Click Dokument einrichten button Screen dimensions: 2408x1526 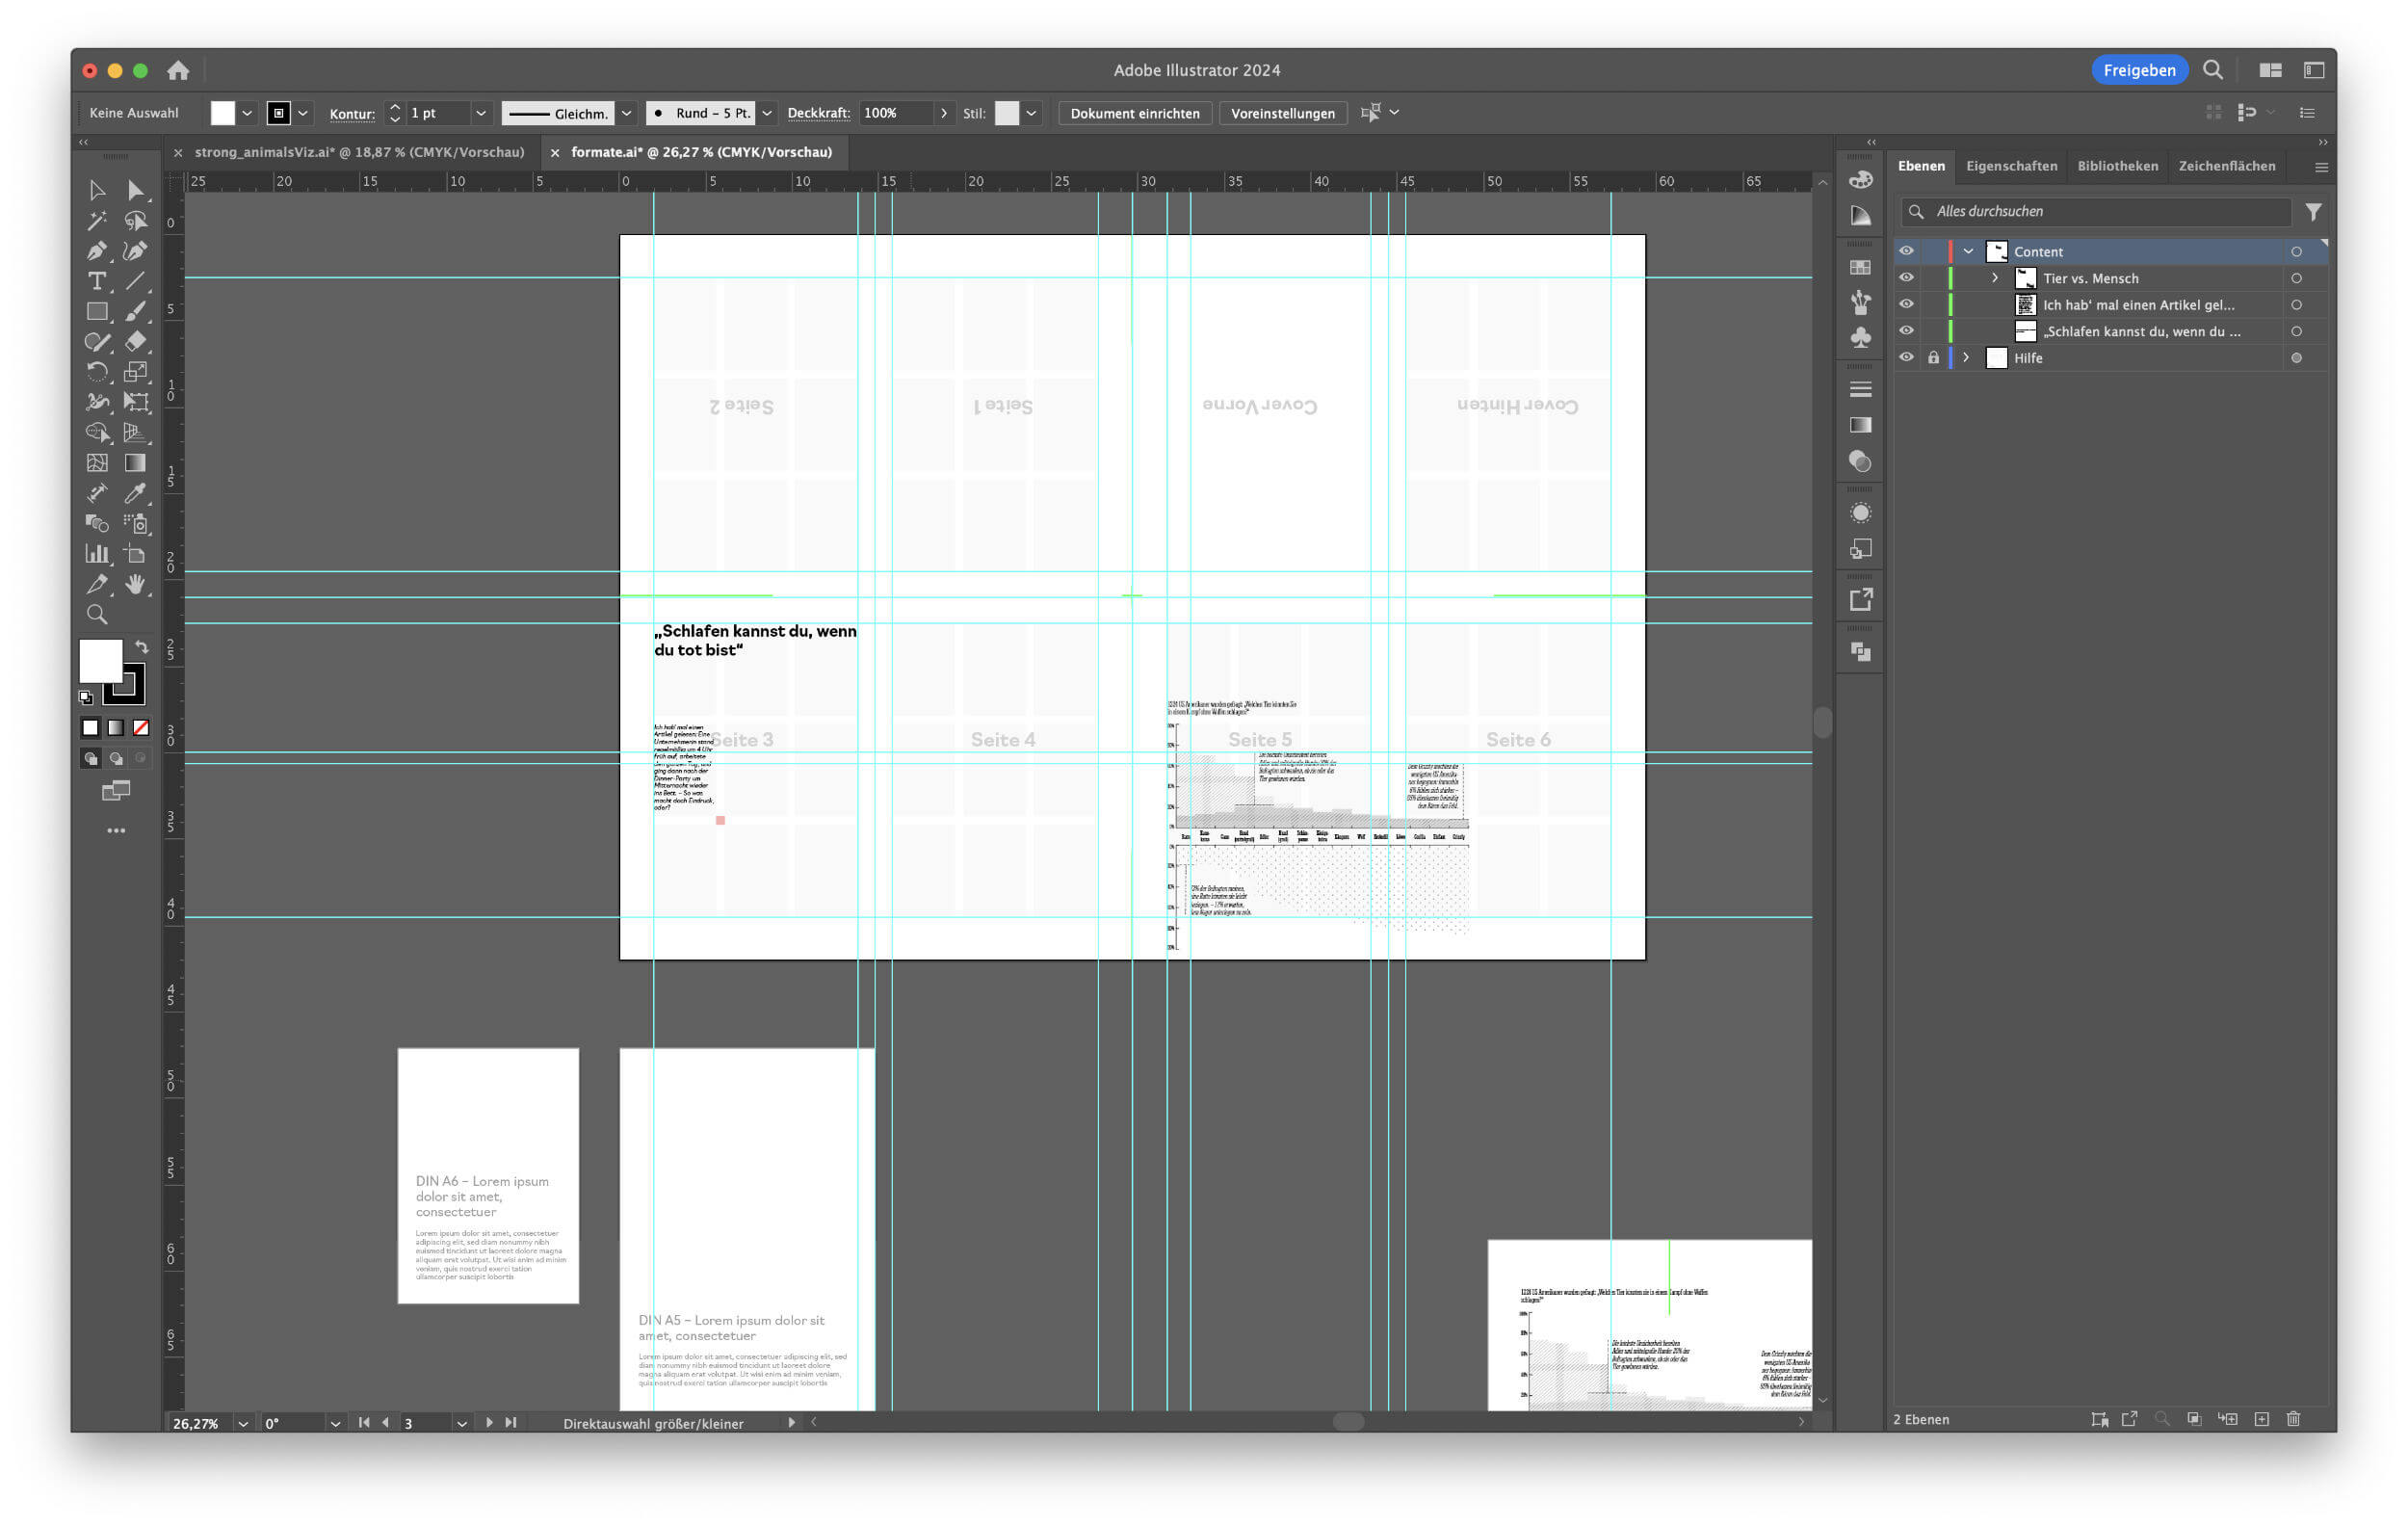pyautogui.click(x=1134, y=113)
